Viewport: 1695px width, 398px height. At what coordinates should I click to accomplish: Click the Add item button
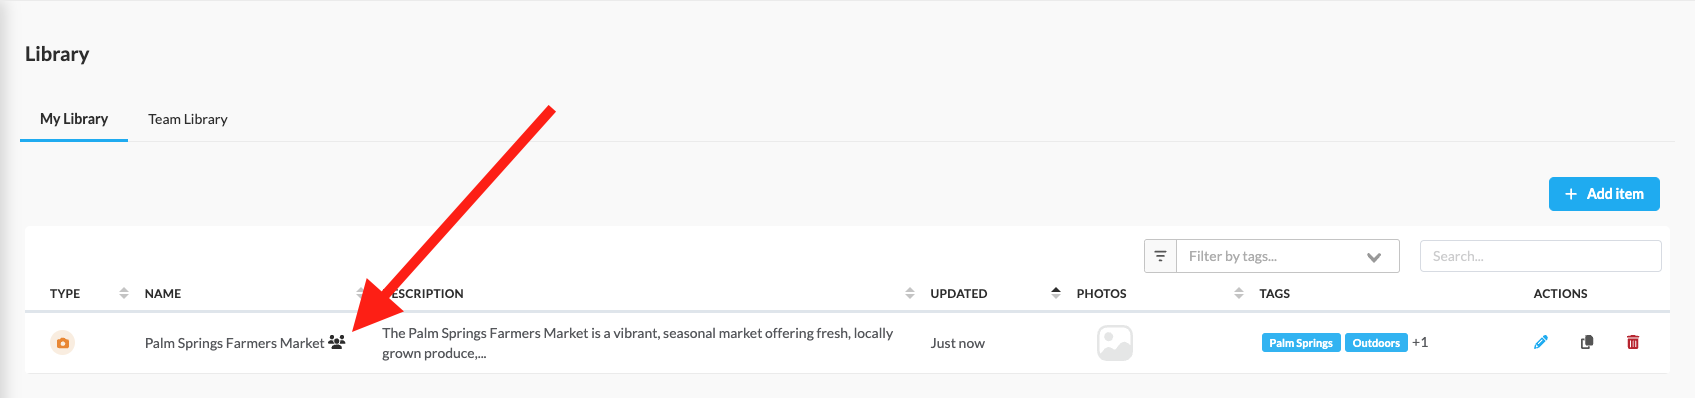1604,194
